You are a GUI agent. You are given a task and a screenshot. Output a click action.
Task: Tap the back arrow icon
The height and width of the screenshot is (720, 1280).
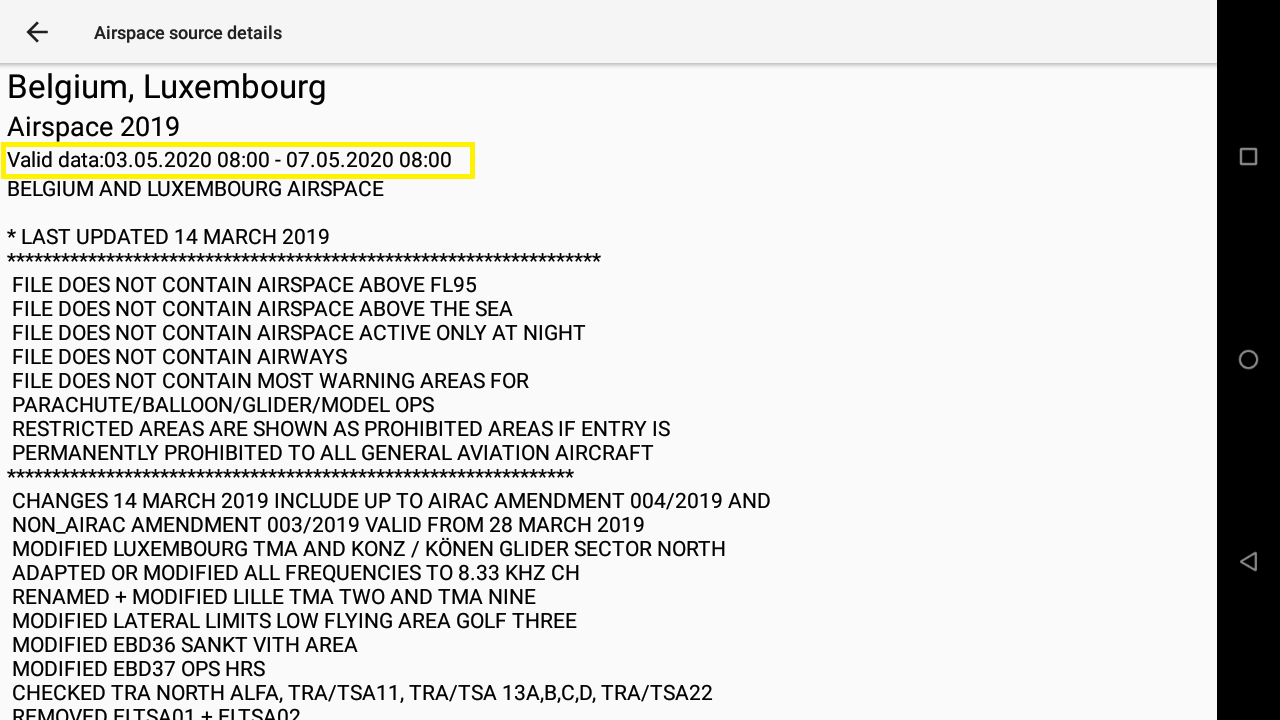(37, 32)
